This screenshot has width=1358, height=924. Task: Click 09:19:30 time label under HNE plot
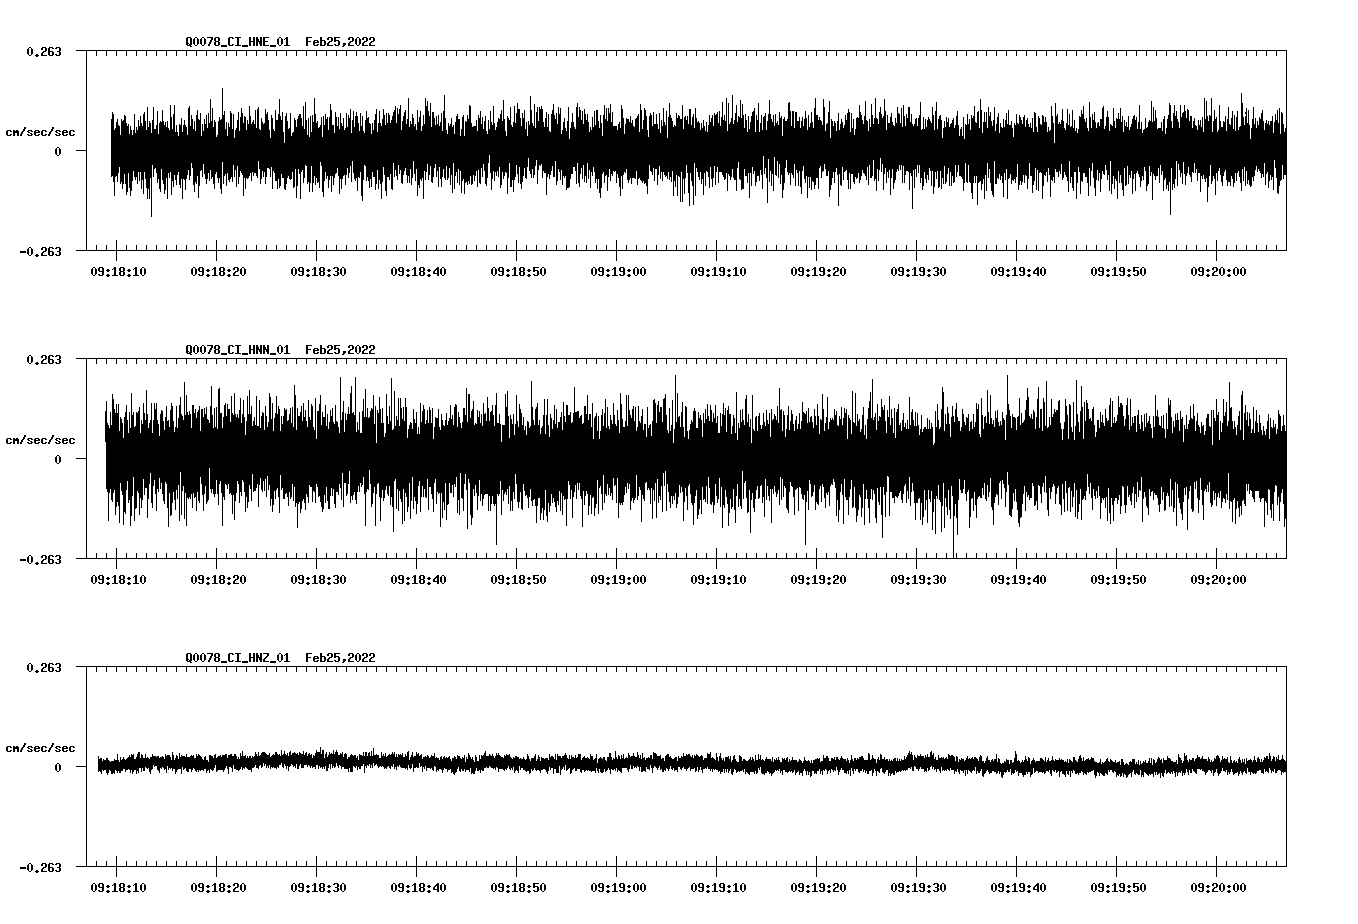pos(918,271)
